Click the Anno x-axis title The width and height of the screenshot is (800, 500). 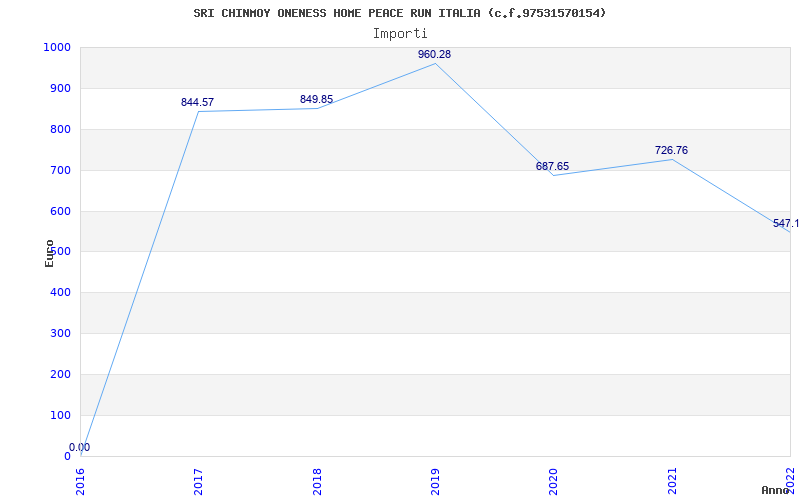point(774,490)
